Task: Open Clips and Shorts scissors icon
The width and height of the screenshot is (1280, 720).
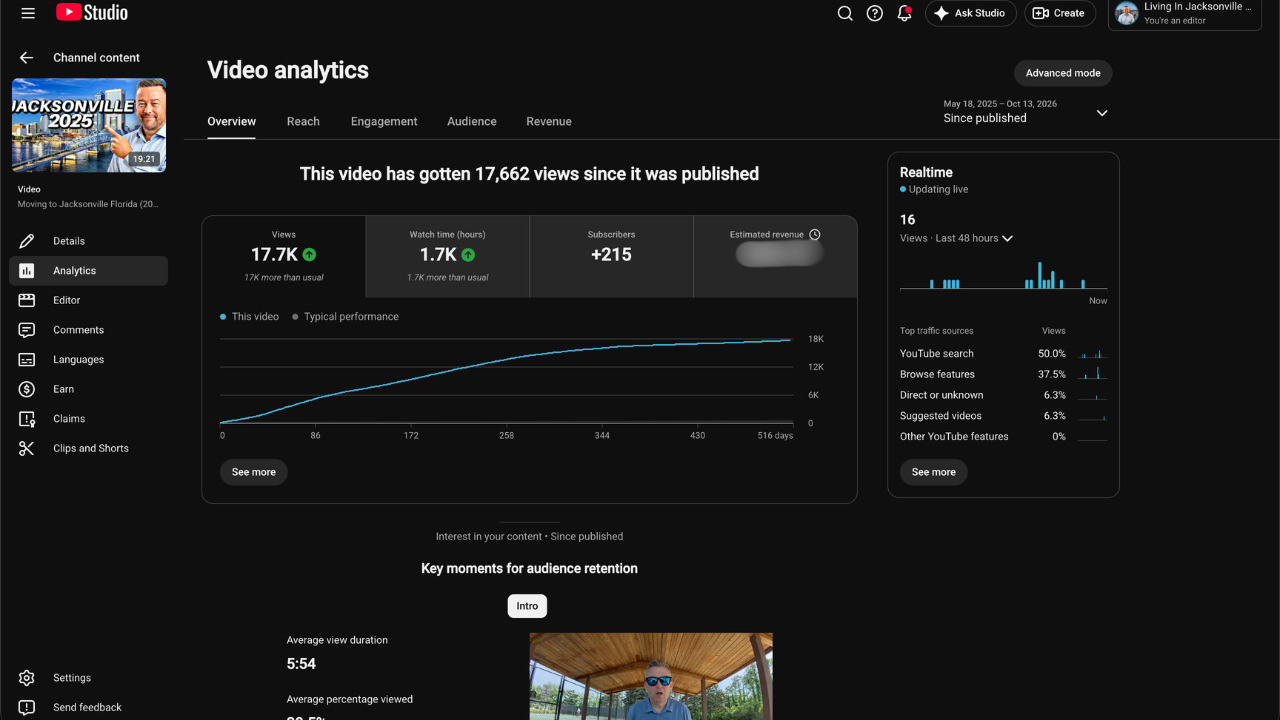Action: pyautogui.click(x=27, y=449)
